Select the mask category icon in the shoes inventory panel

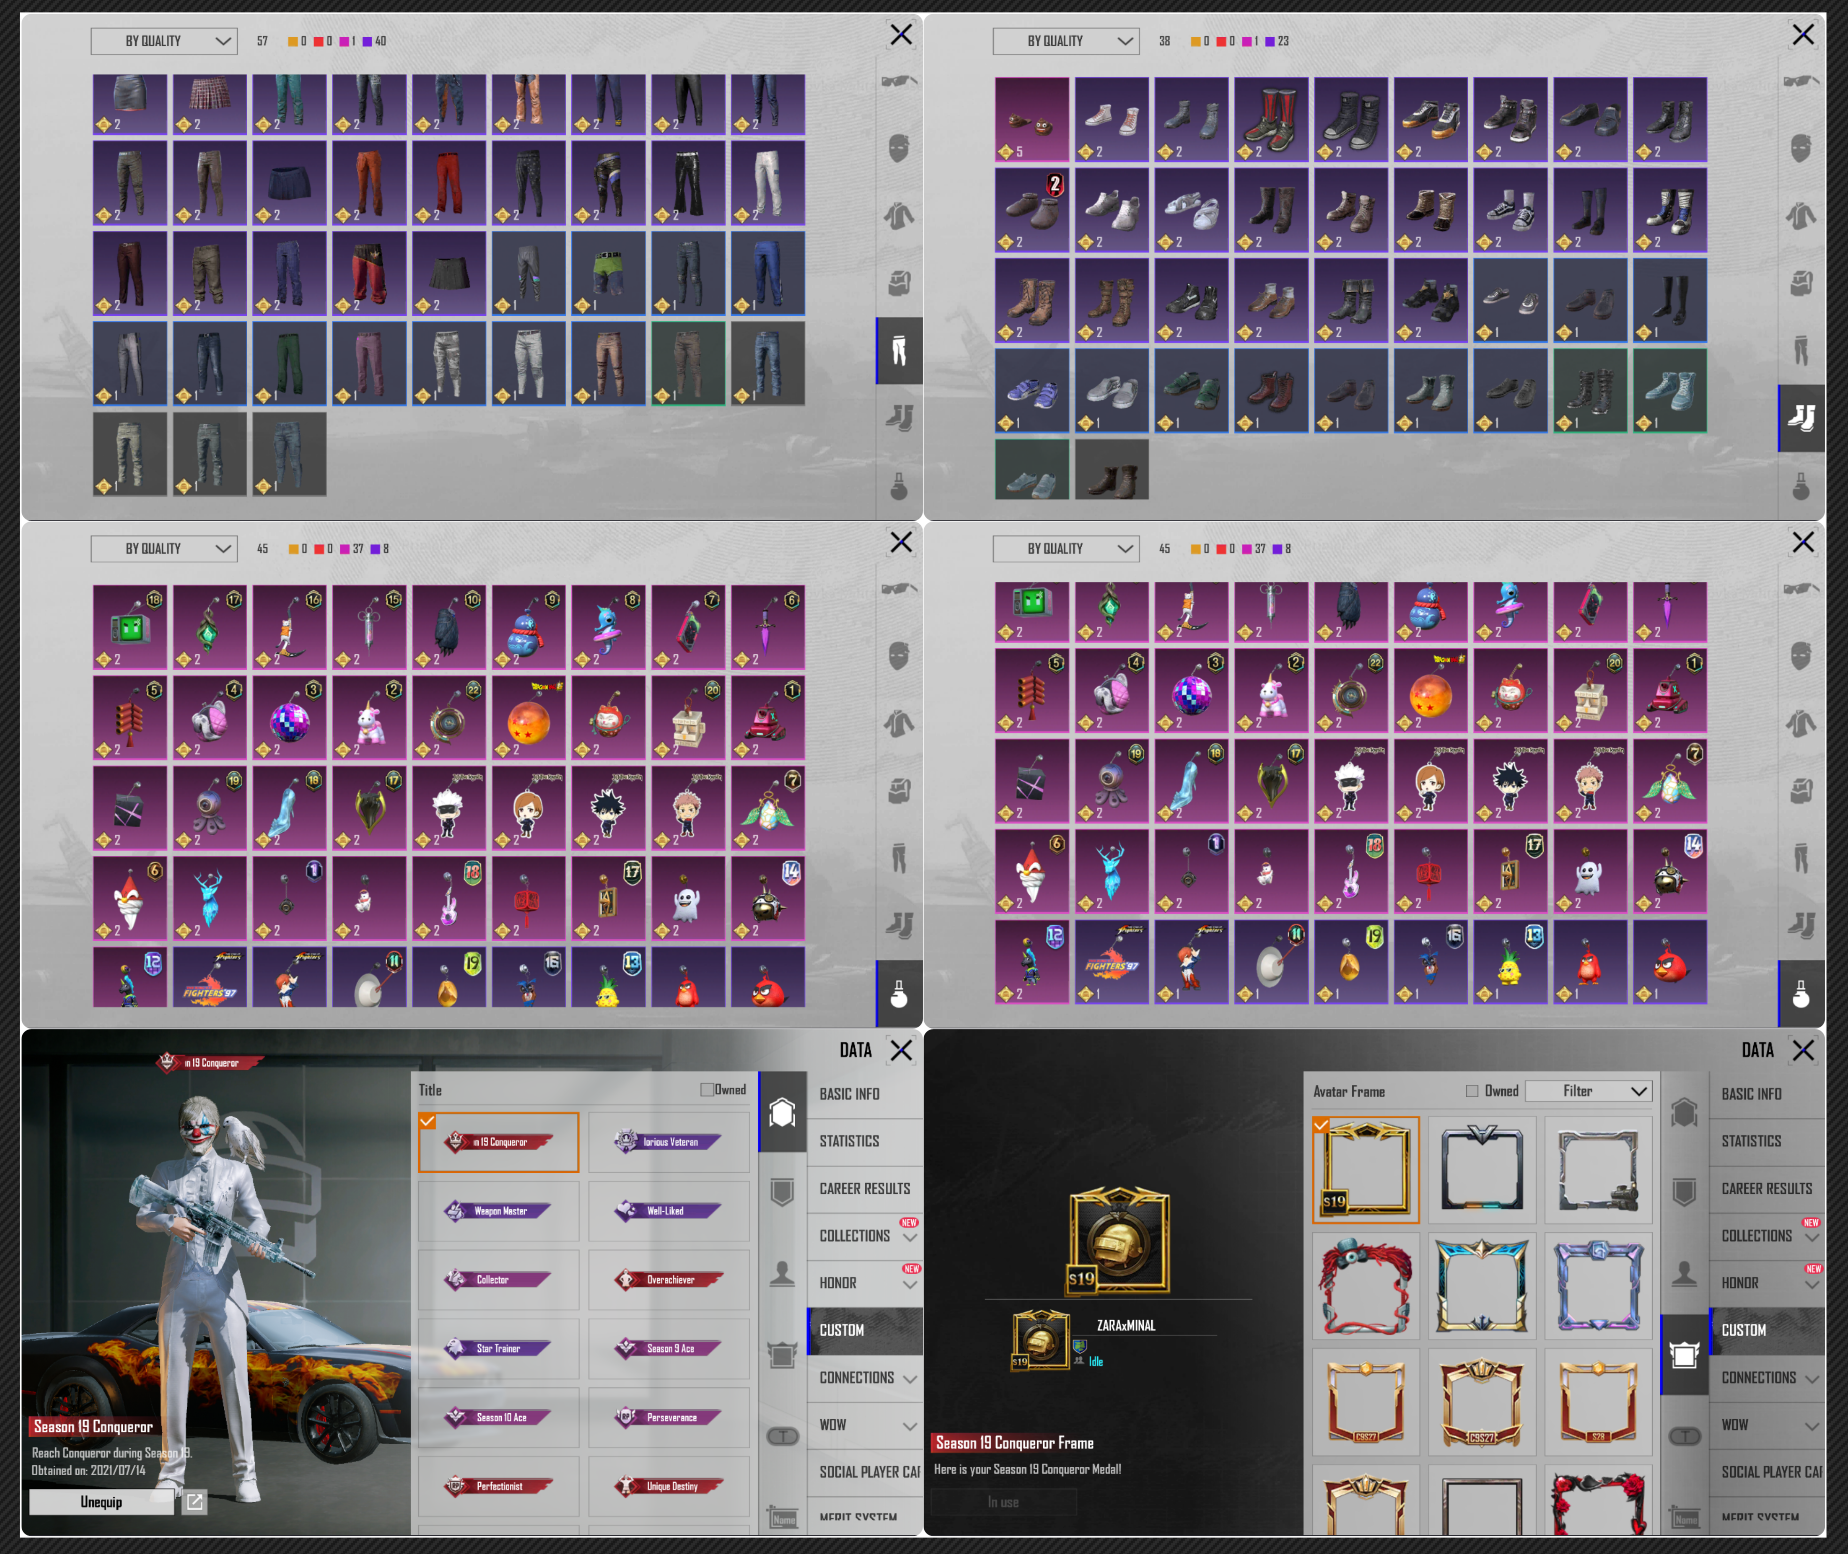(1801, 148)
